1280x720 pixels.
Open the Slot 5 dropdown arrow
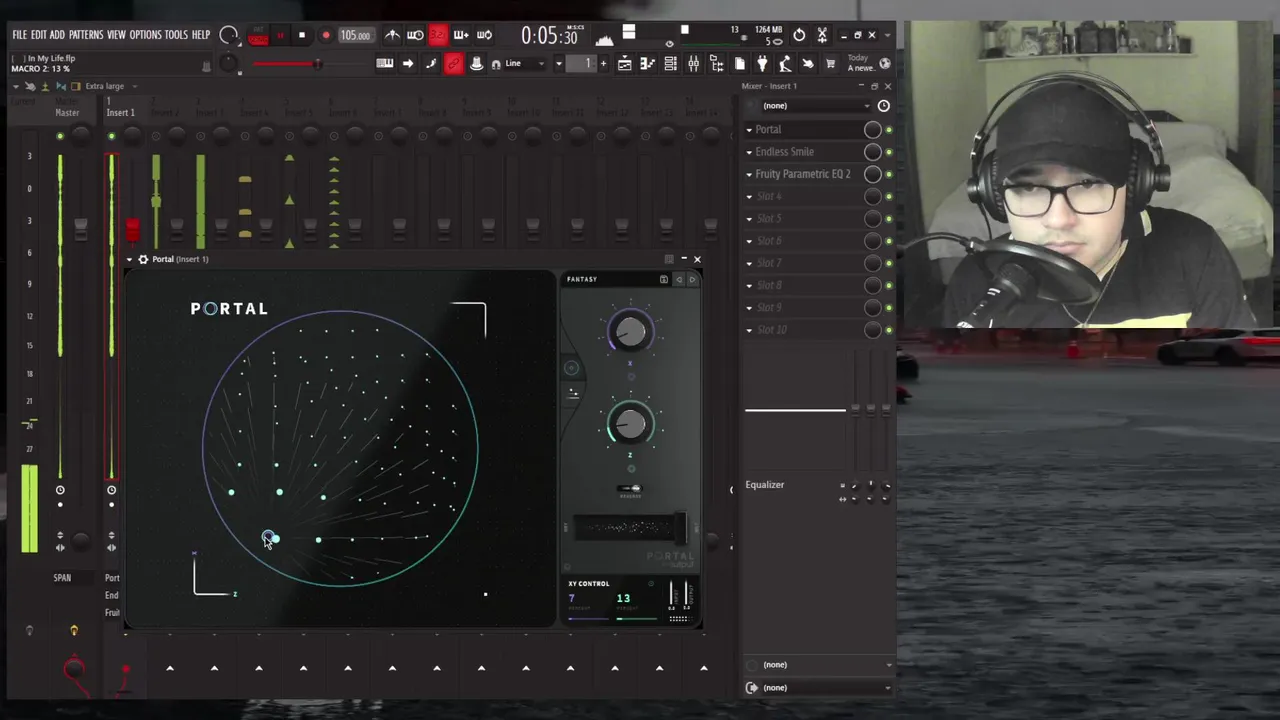click(x=749, y=219)
